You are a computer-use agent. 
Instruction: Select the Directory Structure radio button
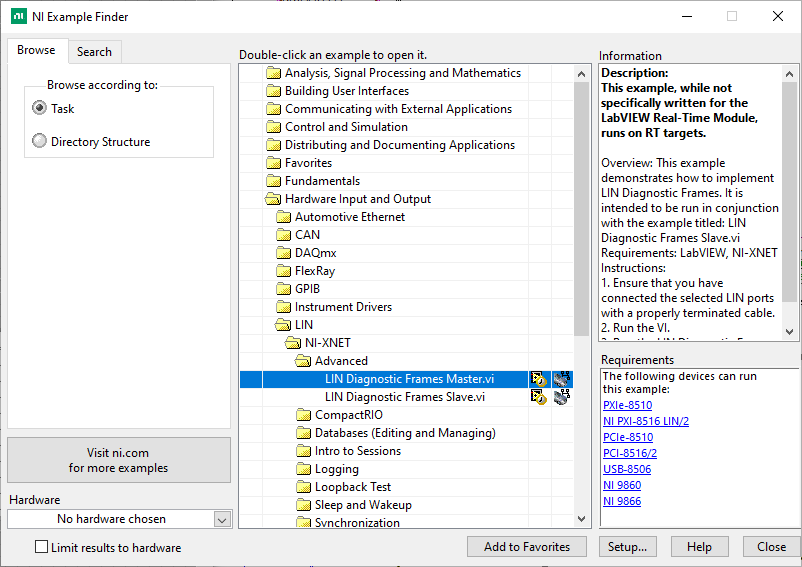tap(39, 141)
